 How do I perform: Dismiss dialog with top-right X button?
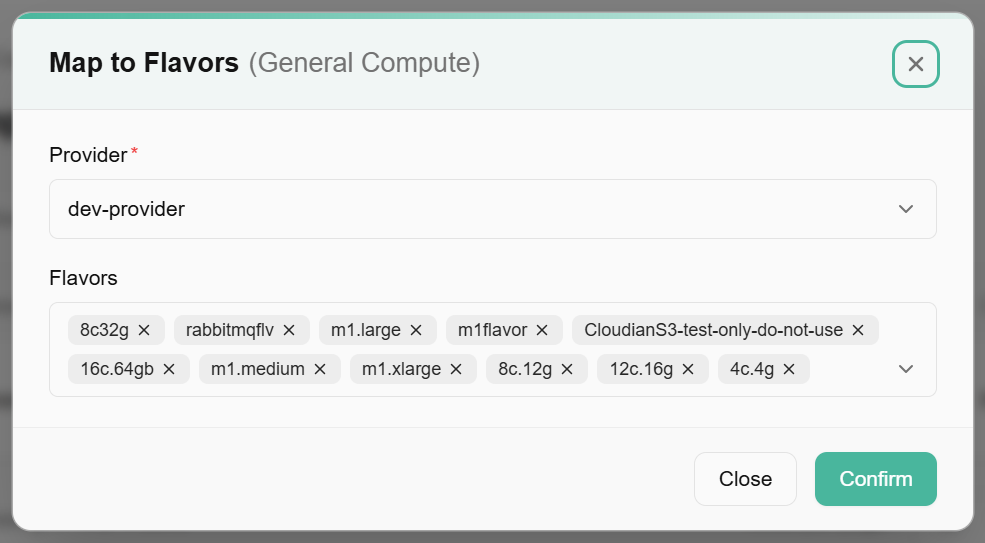tap(916, 64)
